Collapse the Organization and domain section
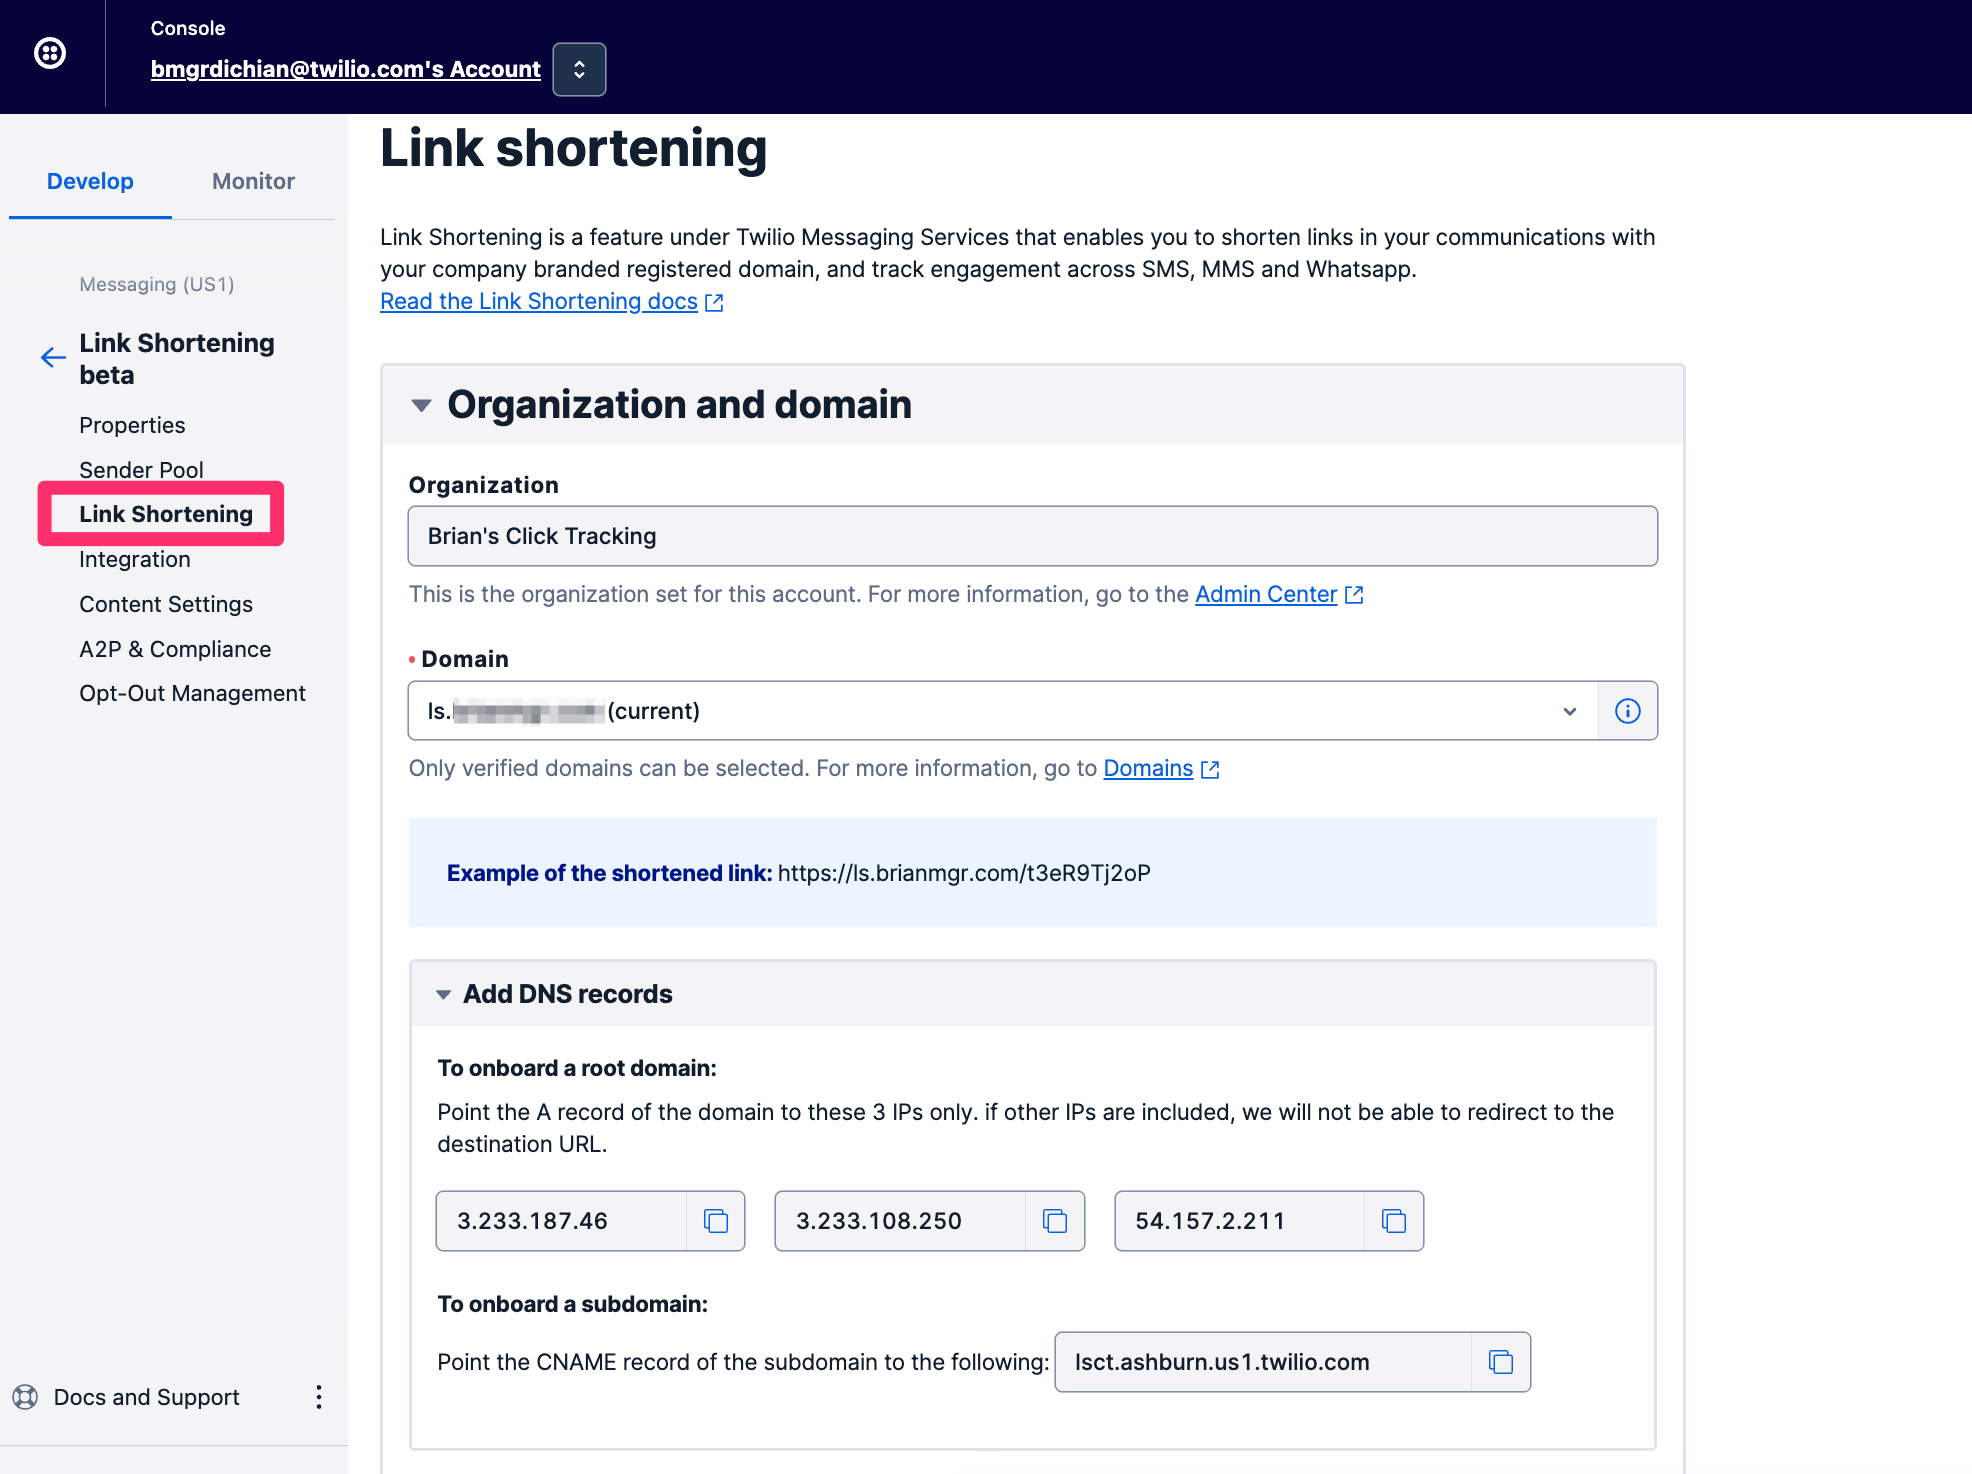 click(422, 405)
